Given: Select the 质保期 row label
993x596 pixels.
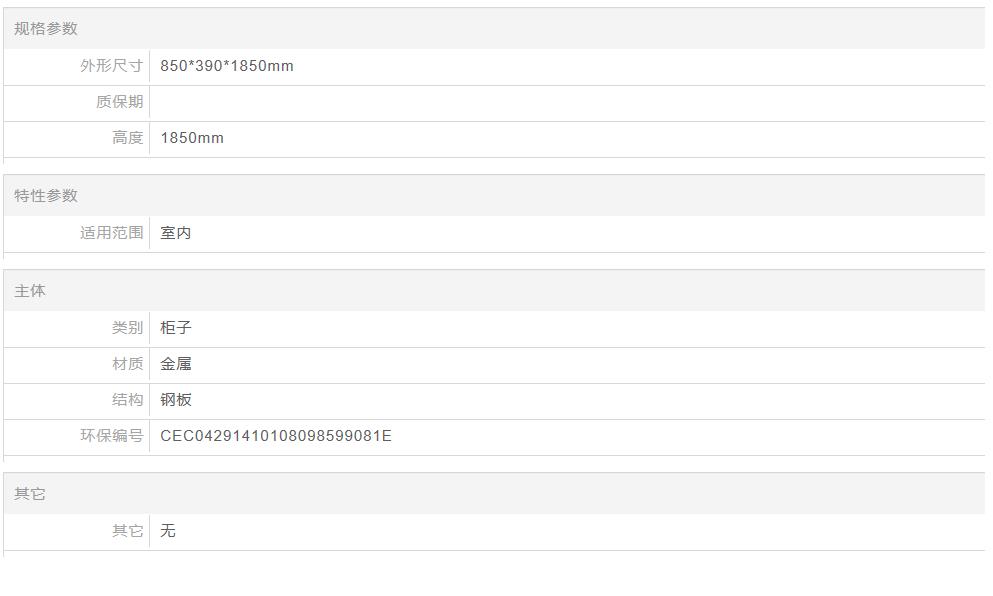Looking at the screenshot, I should pyautogui.click(x=120, y=102).
